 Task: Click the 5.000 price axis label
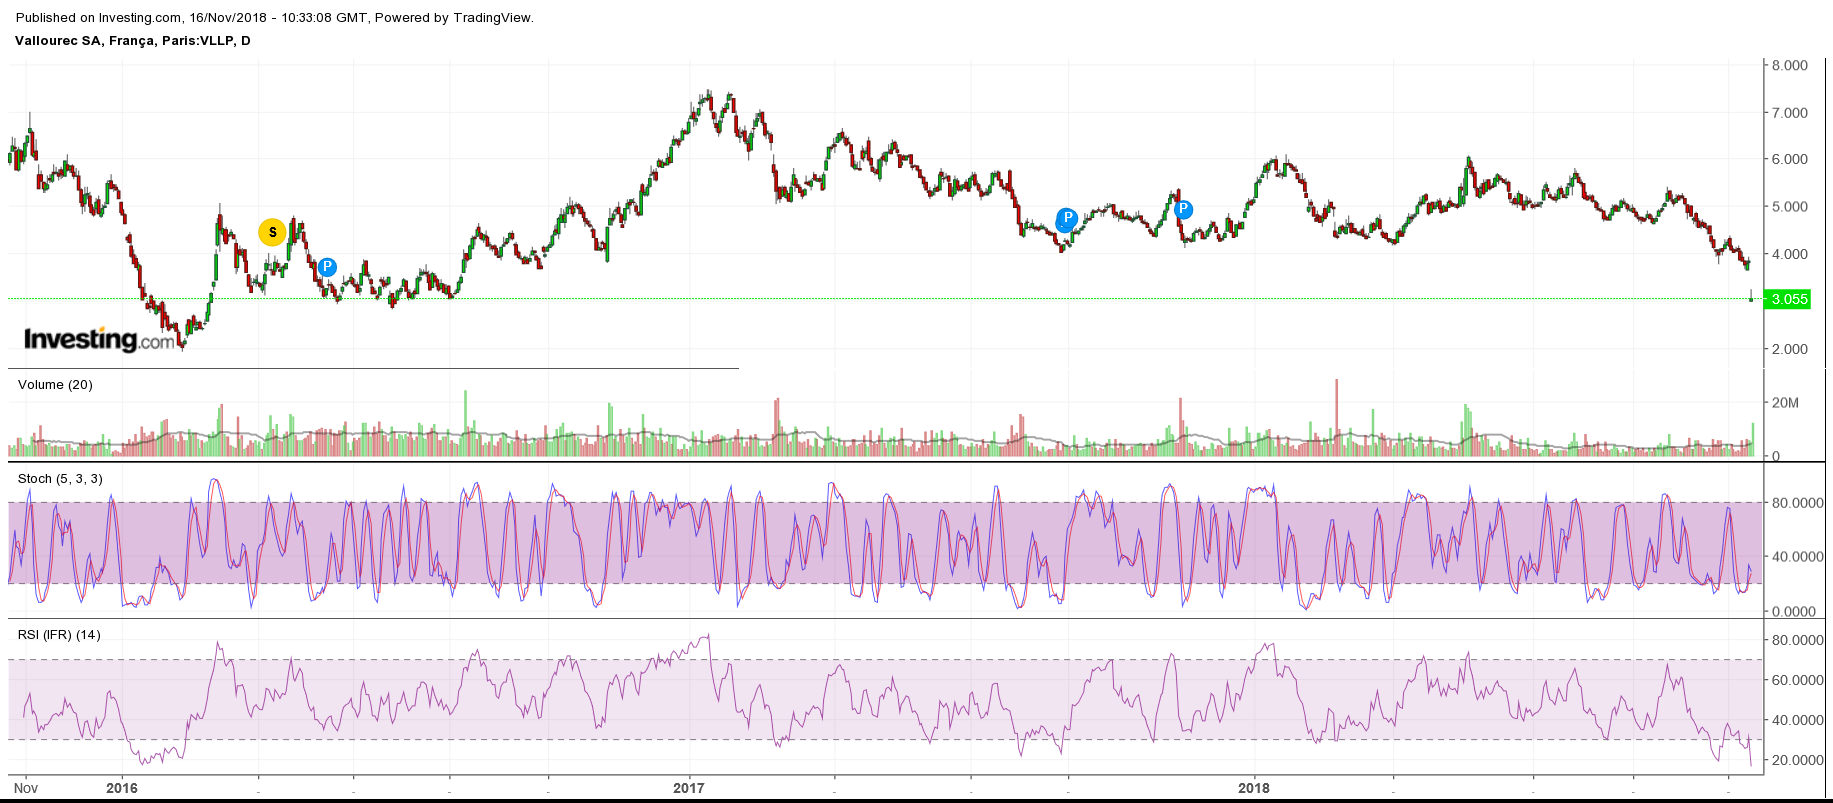tap(1790, 207)
